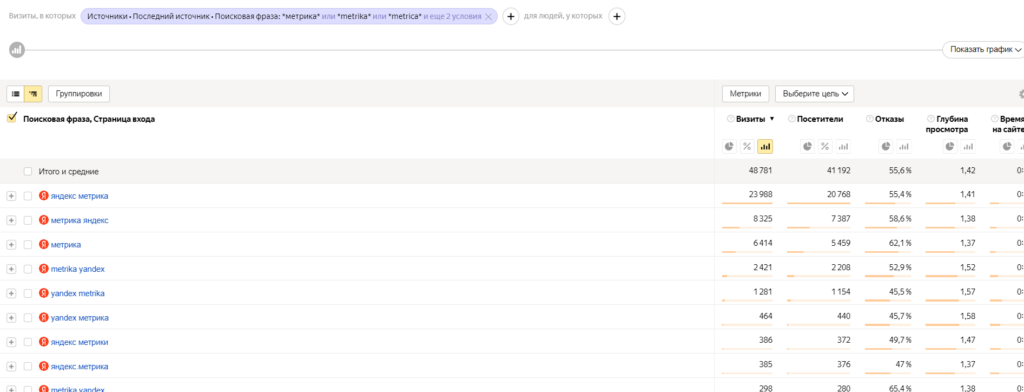Select pie chart icon under Посетители
The width and height of the screenshot is (1024, 392).
(807, 147)
